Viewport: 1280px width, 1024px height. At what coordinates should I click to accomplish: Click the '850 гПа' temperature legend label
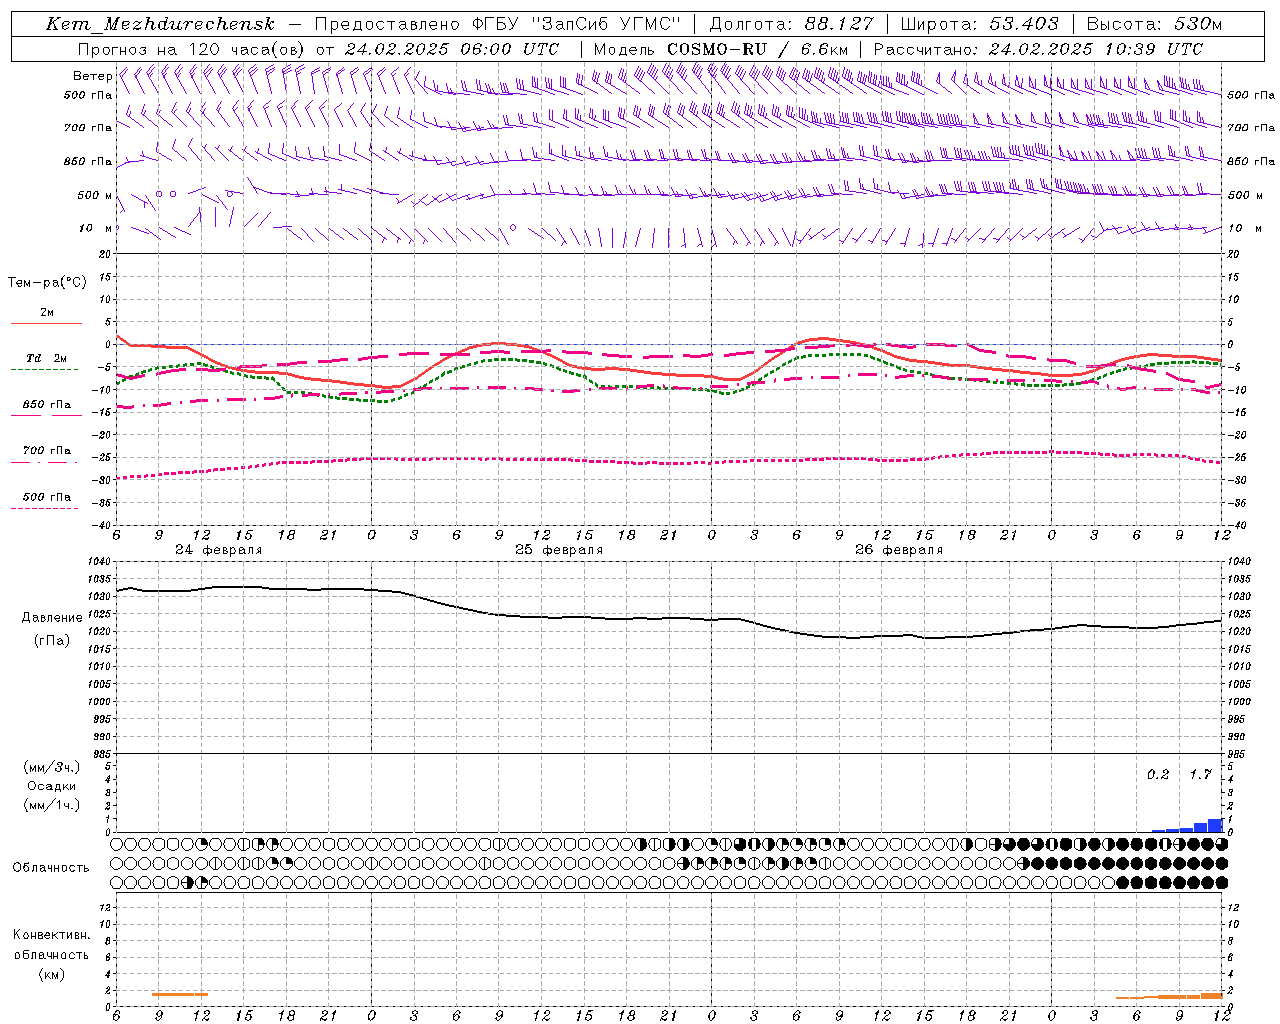47,405
